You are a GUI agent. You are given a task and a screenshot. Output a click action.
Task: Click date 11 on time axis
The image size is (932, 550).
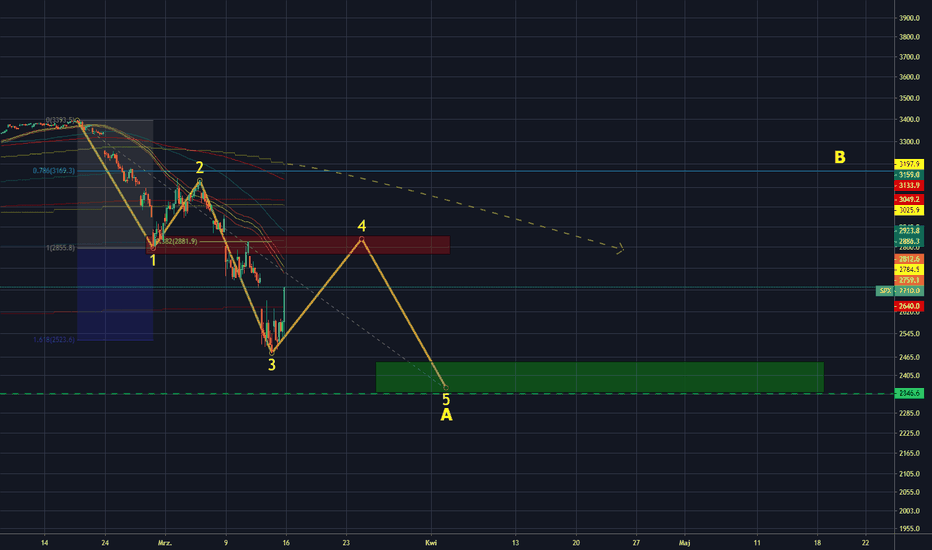pos(757,543)
